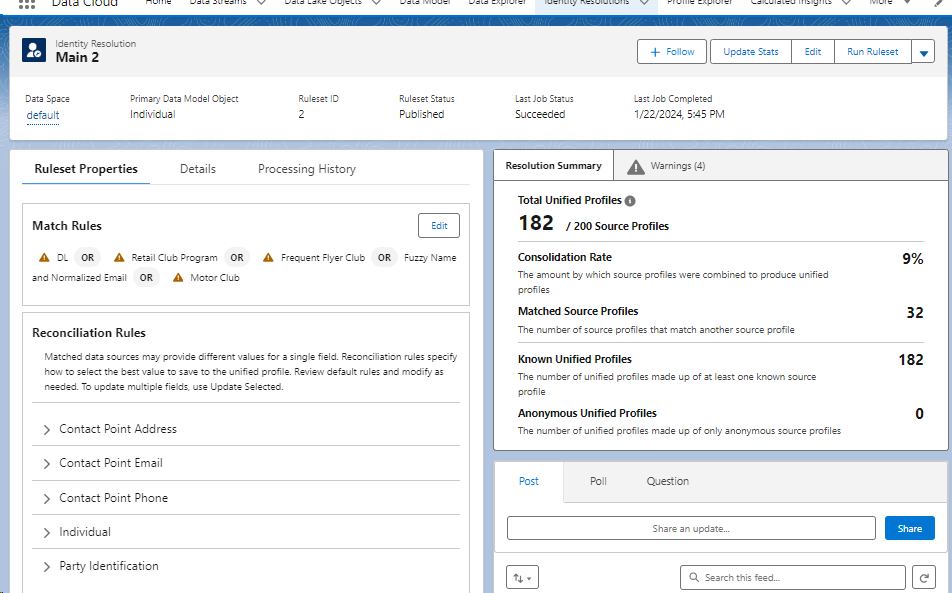
Task: Expand the Individual reconciliation rules
Action: 47,533
